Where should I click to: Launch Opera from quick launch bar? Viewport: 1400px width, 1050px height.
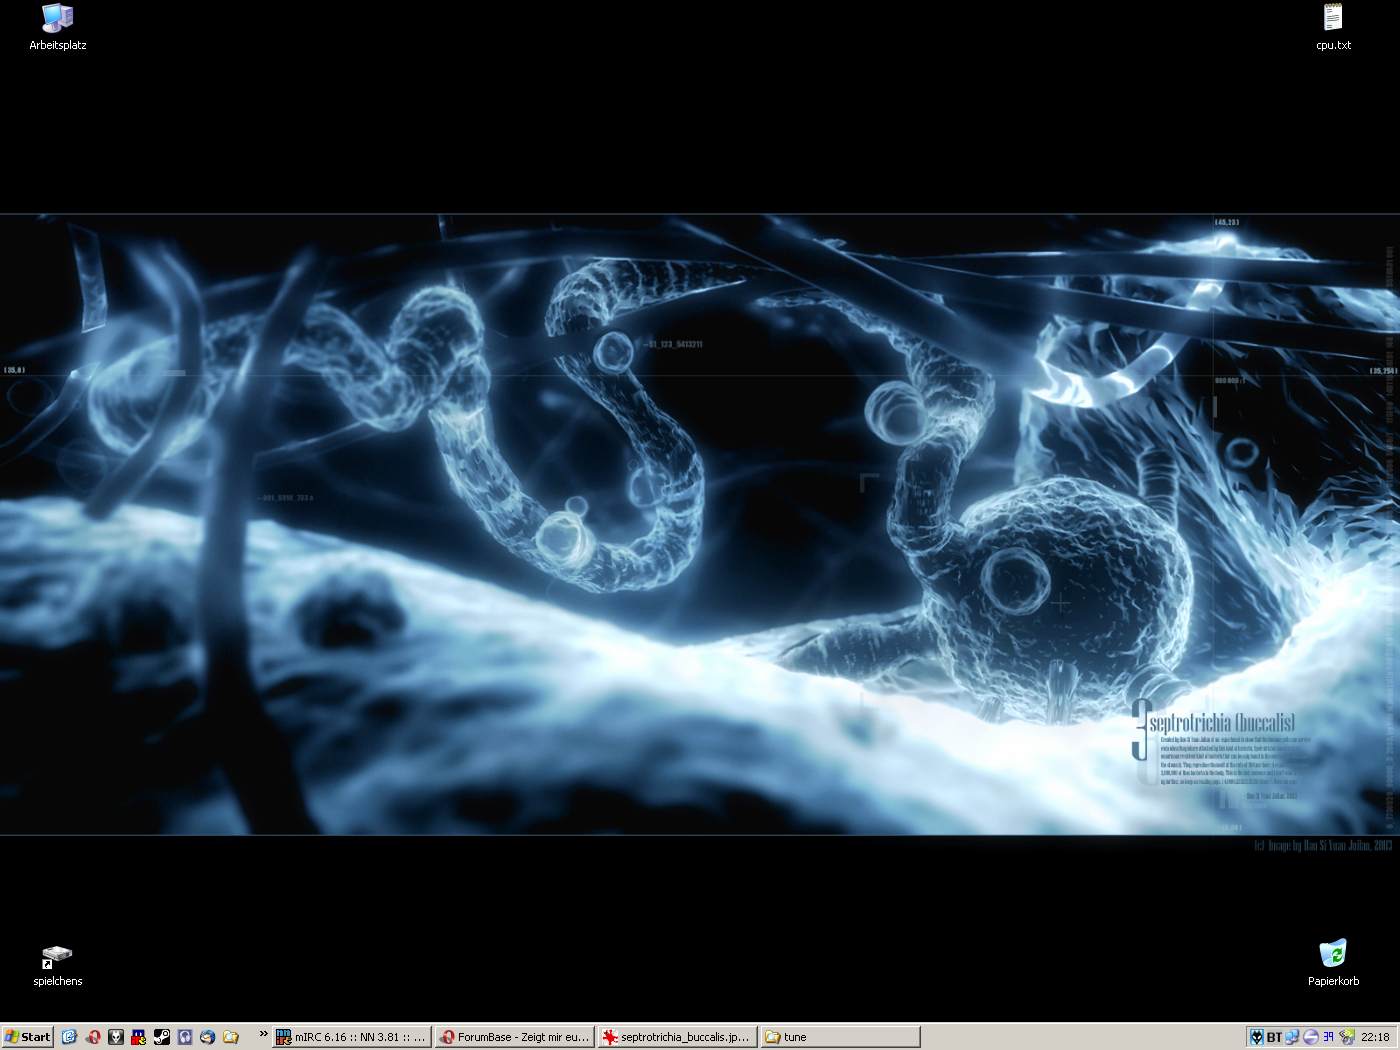92,1037
